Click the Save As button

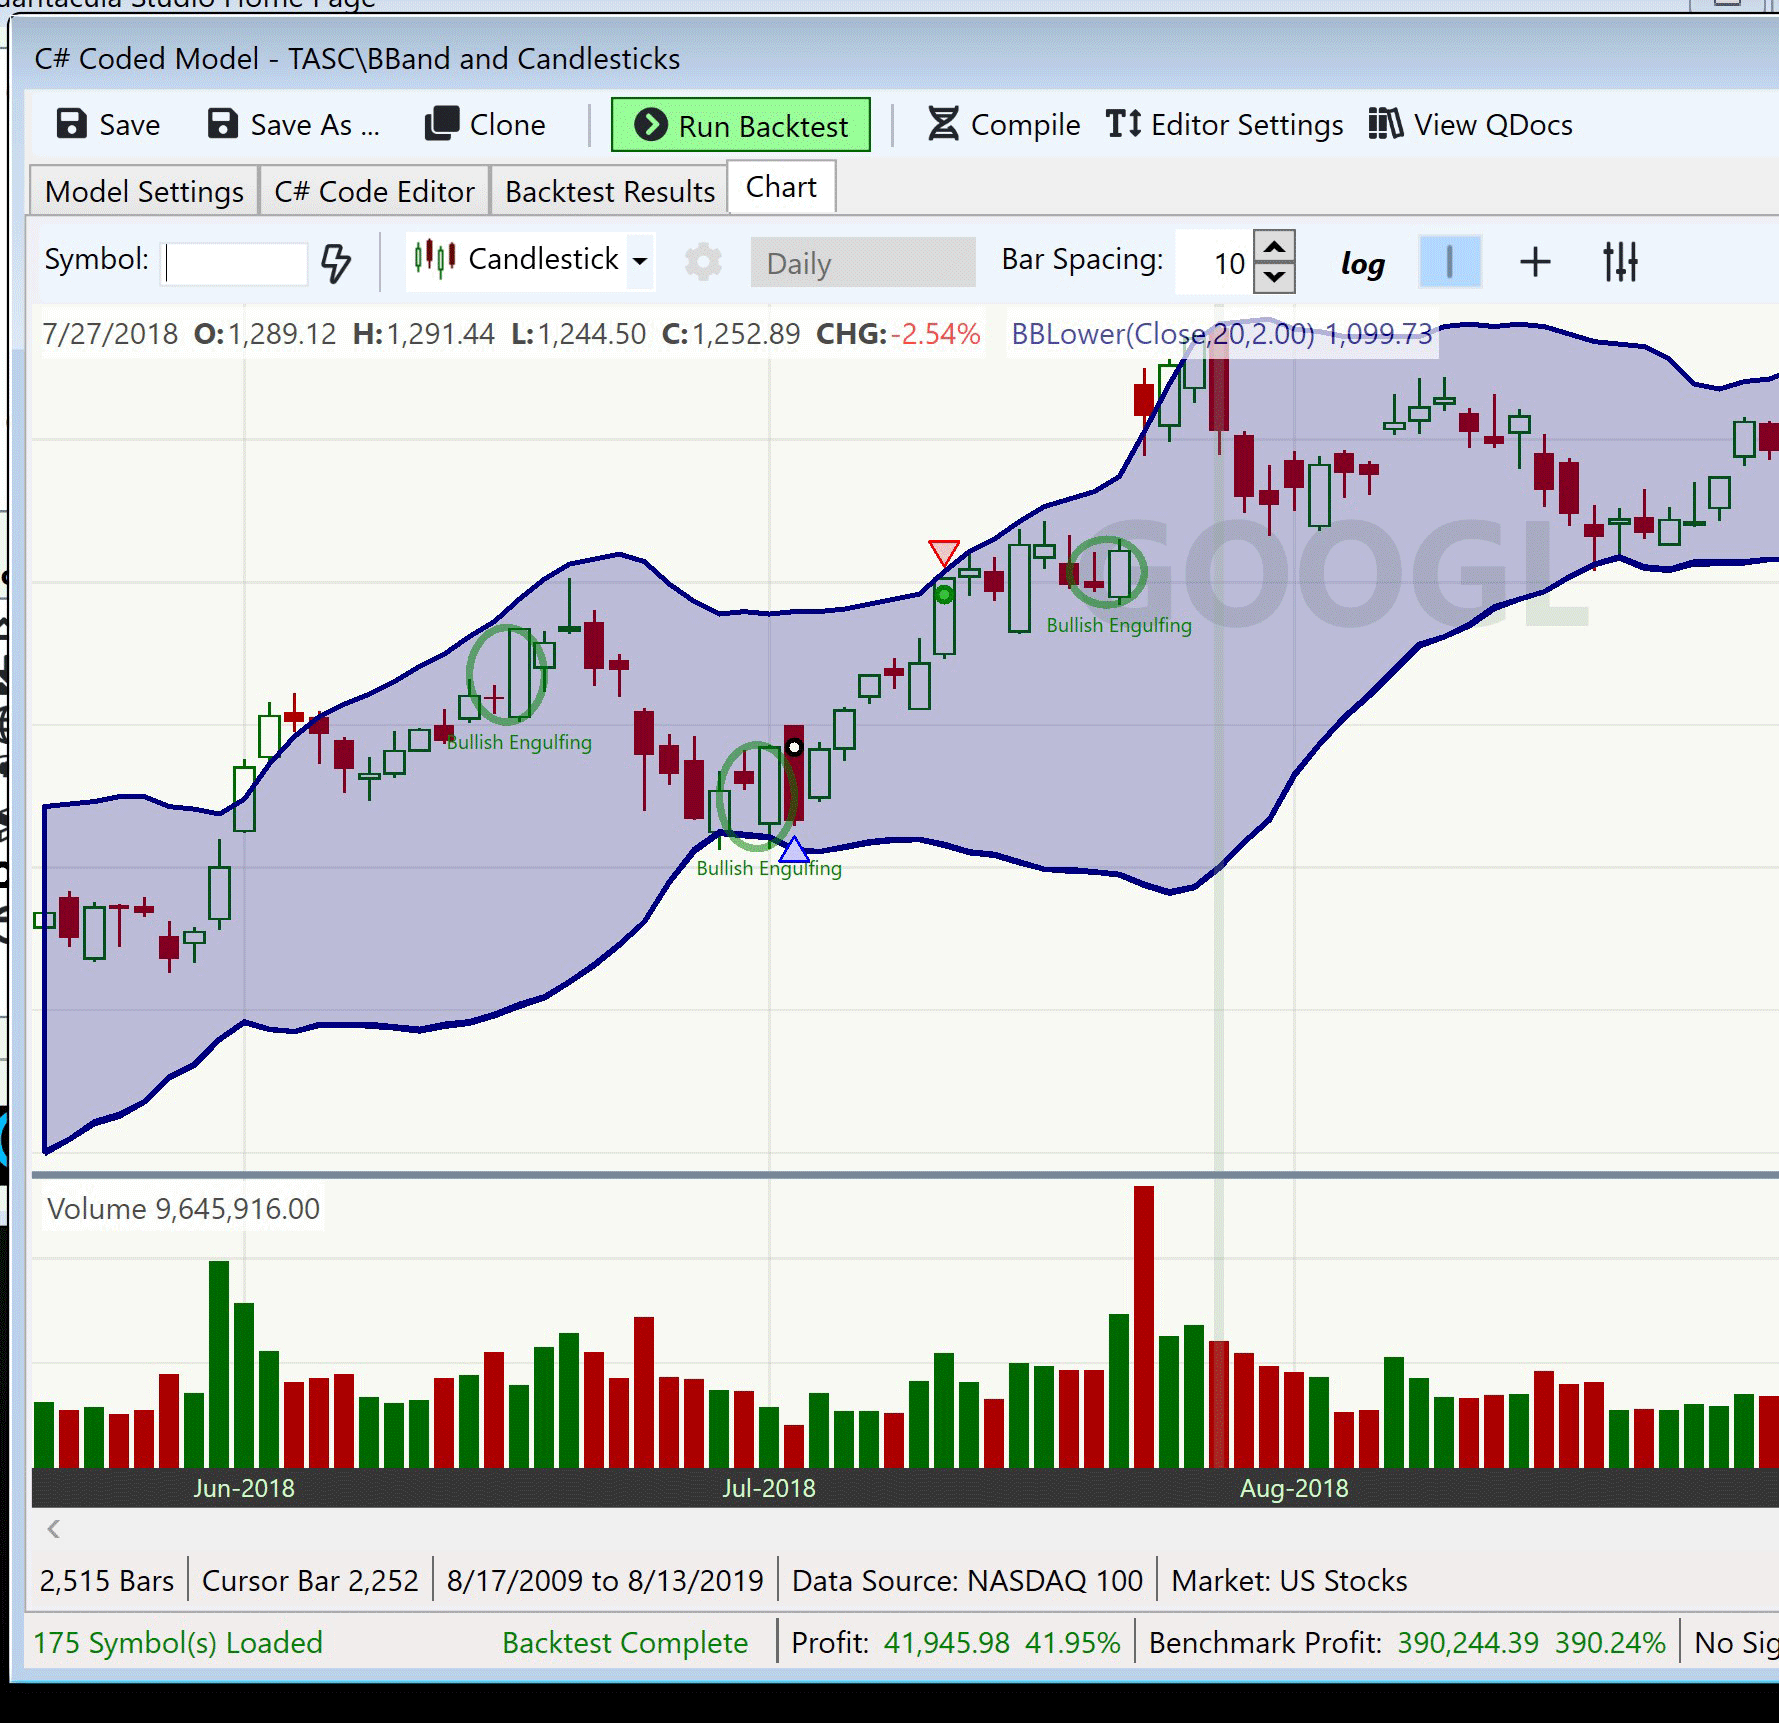click(293, 125)
